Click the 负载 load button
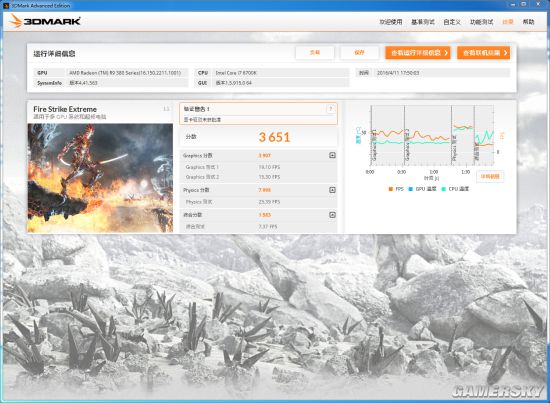550x403 pixels. click(x=315, y=53)
